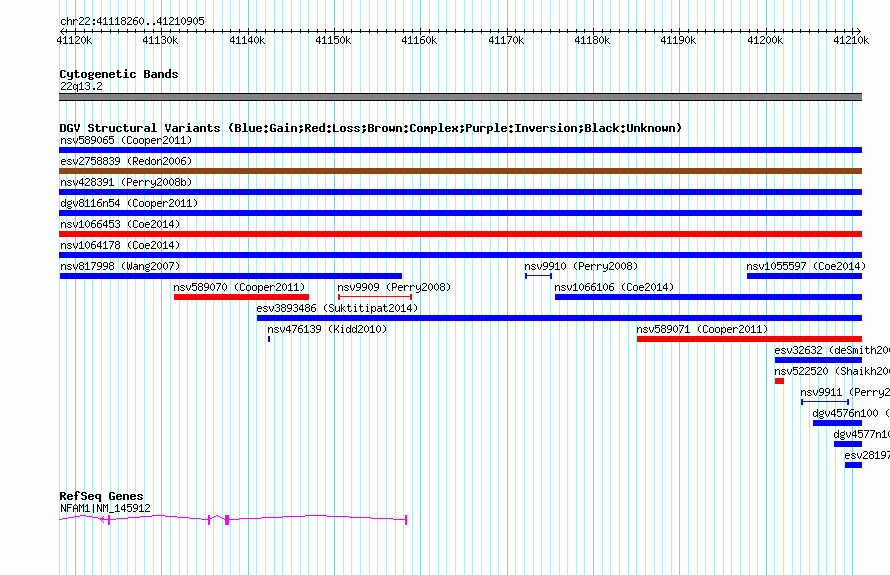
Task: Click the Cytogenetic Bands track heading
Action: (x=119, y=74)
